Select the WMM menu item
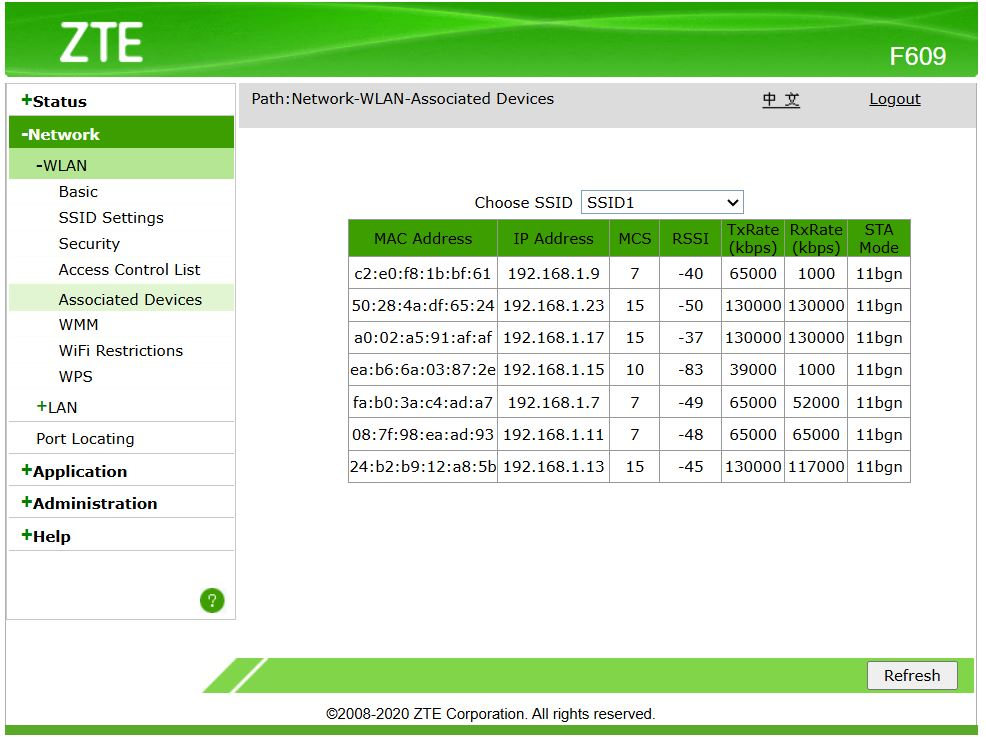This screenshot has height=737, width=986. click(78, 325)
